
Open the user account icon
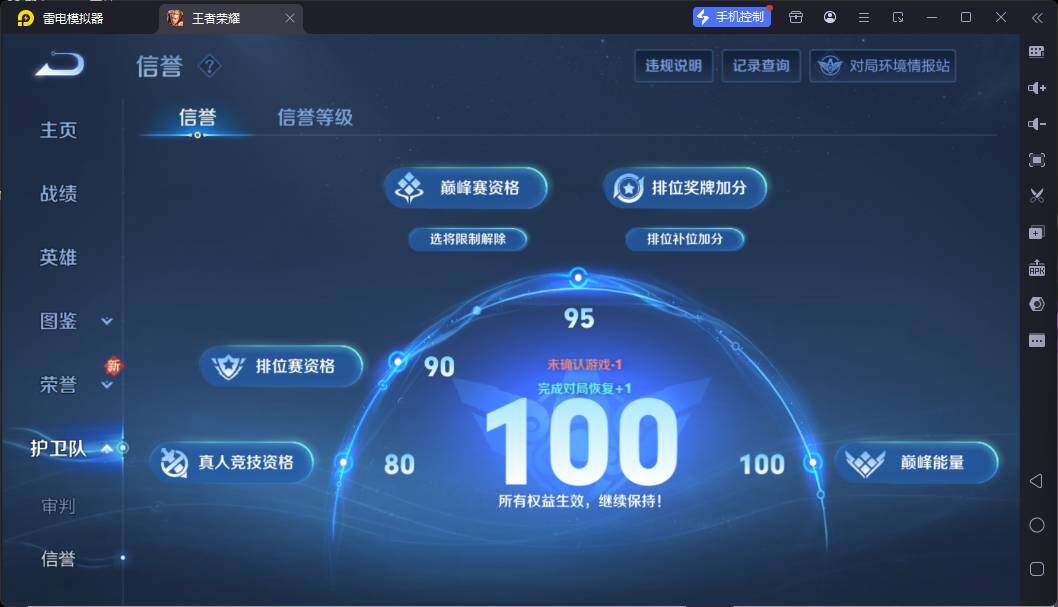[x=830, y=18]
